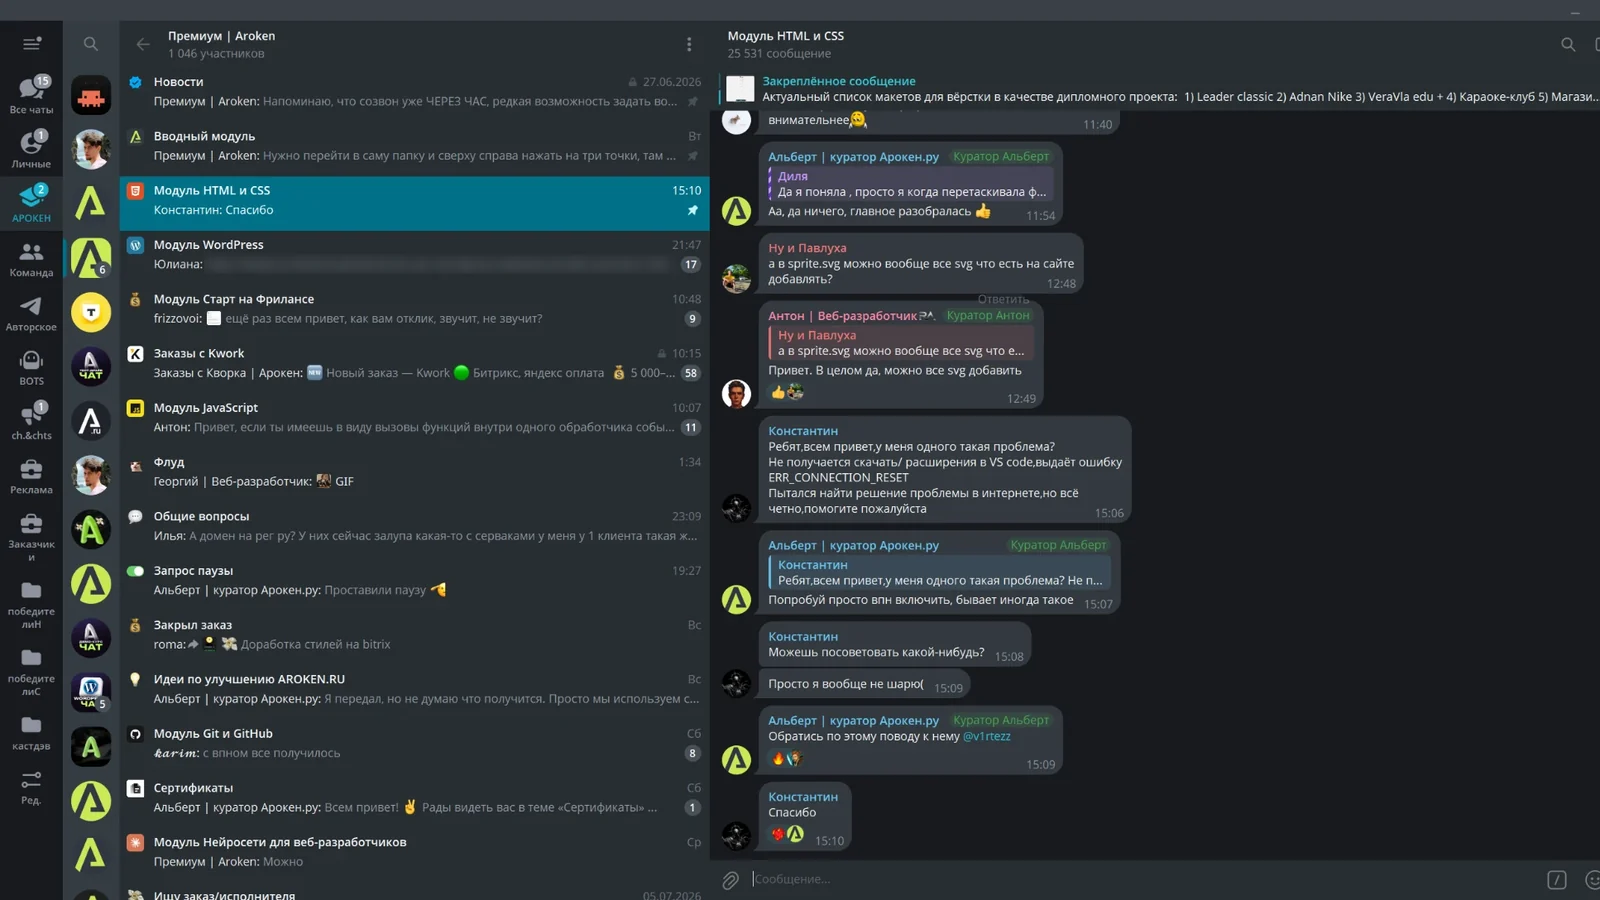Open the "Модуль Старт на Фрилансе" topic
This screenshot has height=900, width=1600.
(x=415, y=309)
